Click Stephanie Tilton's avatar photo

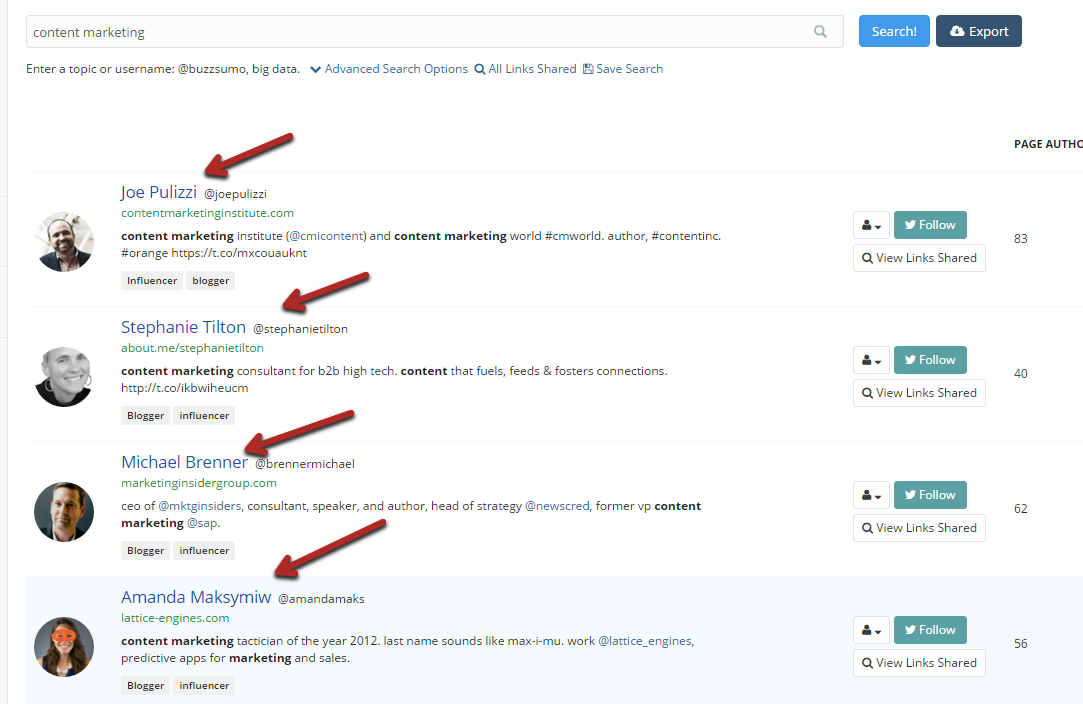click(x=64, y=377)
